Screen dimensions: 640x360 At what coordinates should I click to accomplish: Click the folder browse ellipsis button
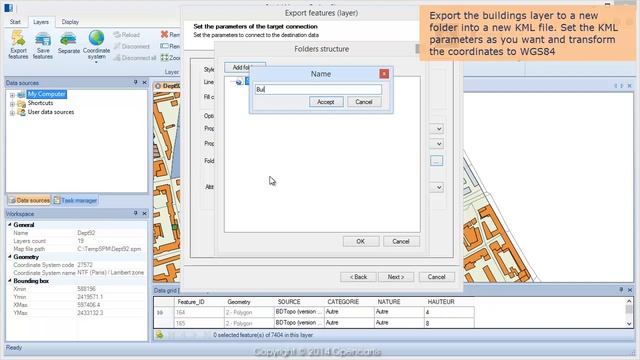click(x=436, y=160)
